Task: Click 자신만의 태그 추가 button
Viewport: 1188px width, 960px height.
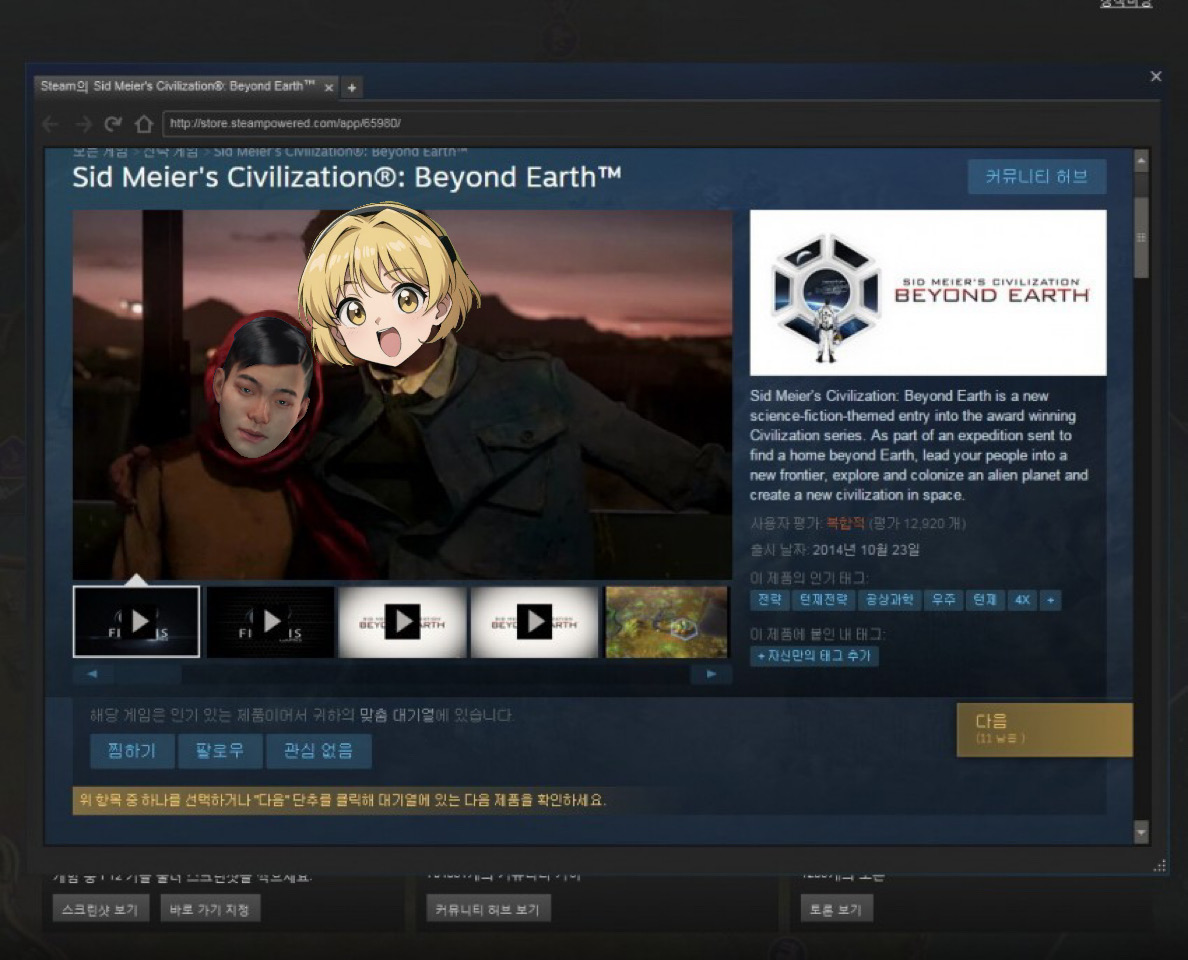Action: 814,656
